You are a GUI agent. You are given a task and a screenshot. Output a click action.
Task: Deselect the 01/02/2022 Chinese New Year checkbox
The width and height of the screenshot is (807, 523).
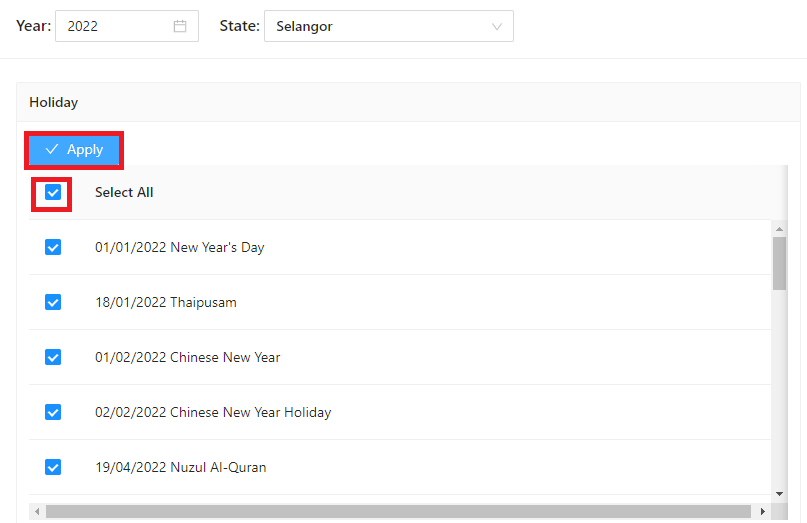[53, 357]
